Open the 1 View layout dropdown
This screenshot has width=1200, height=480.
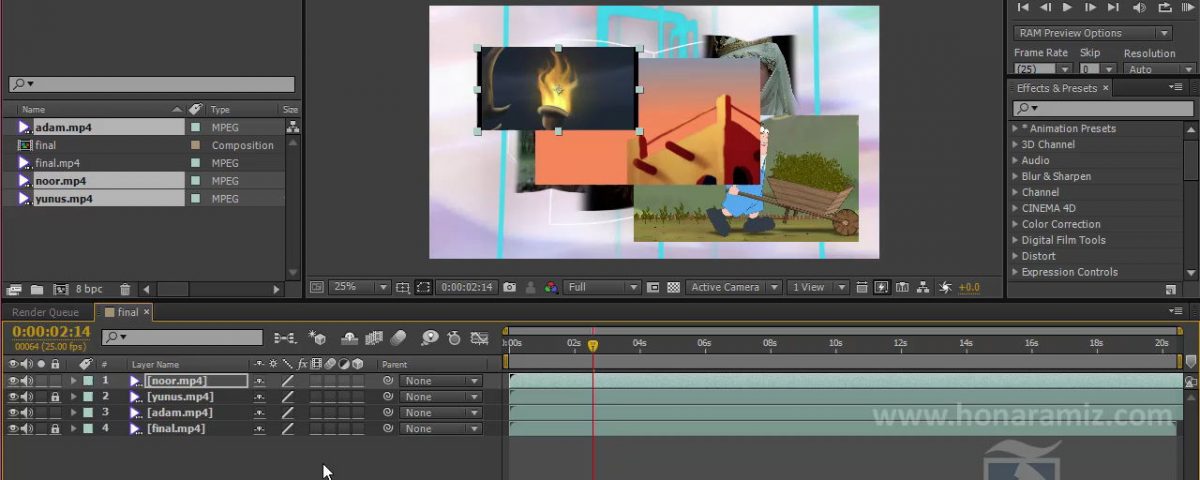819,287
